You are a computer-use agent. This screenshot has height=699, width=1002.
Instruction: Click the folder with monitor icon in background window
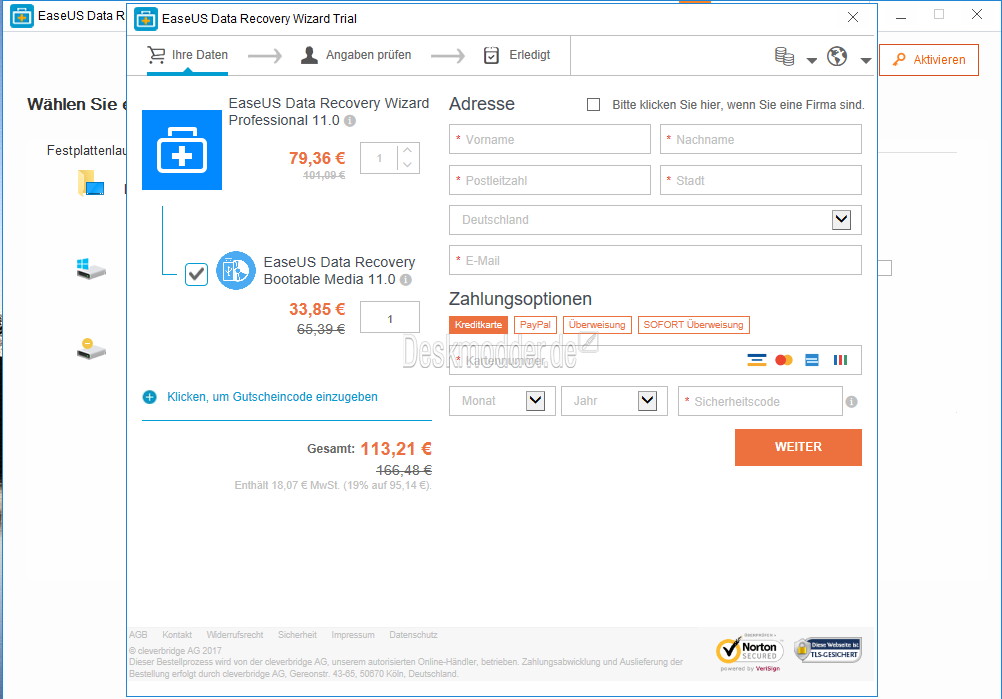[91, 183]
